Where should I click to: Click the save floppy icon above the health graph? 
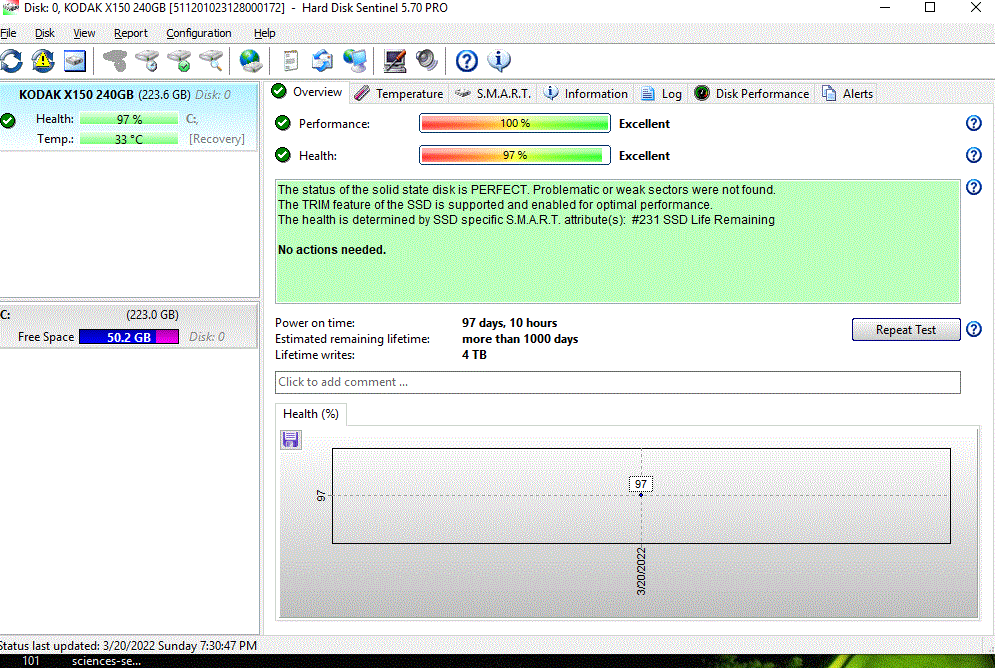[291, 439]
